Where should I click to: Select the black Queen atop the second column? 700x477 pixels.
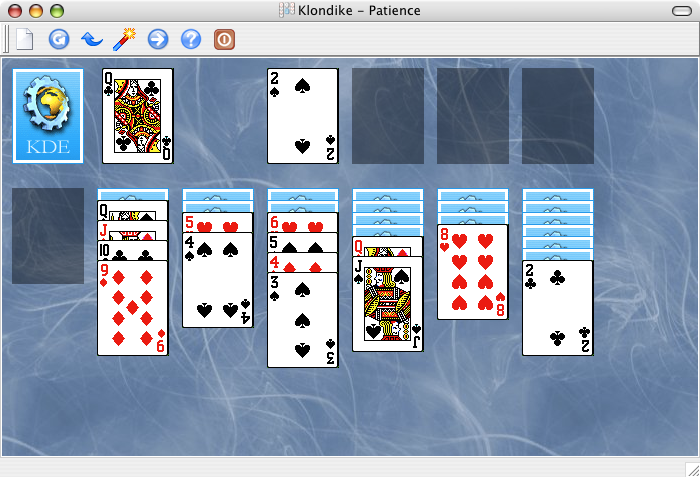click(133, 211)
